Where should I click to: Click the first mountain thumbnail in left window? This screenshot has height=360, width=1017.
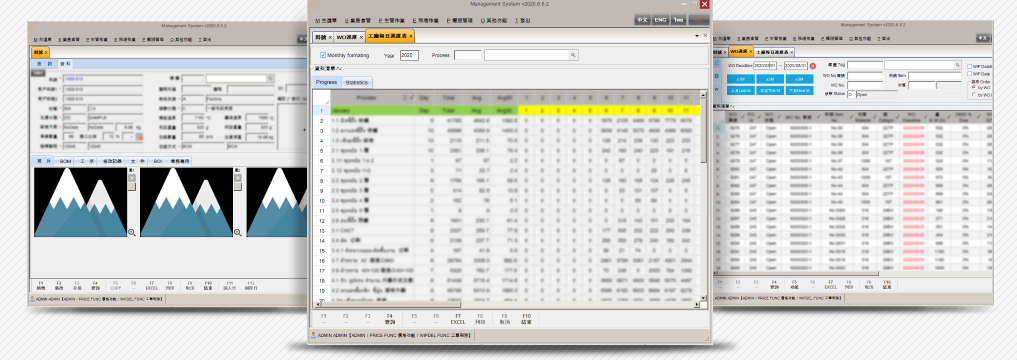[80, 202]
